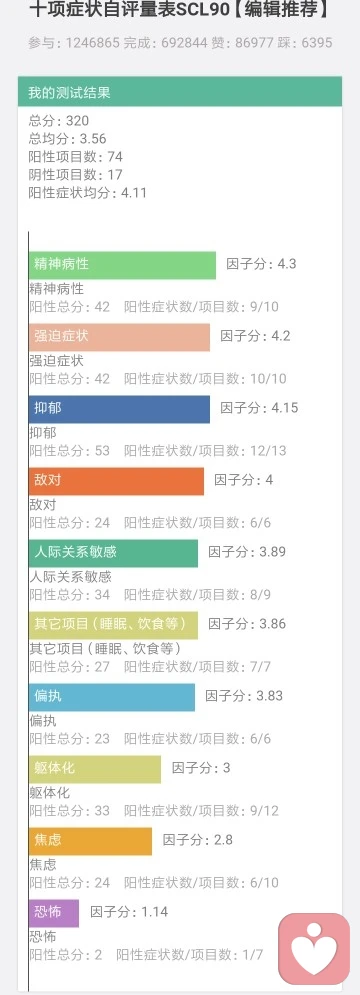
Task: Click the 参与: 1246865 participant count
Action: (74, 43)
